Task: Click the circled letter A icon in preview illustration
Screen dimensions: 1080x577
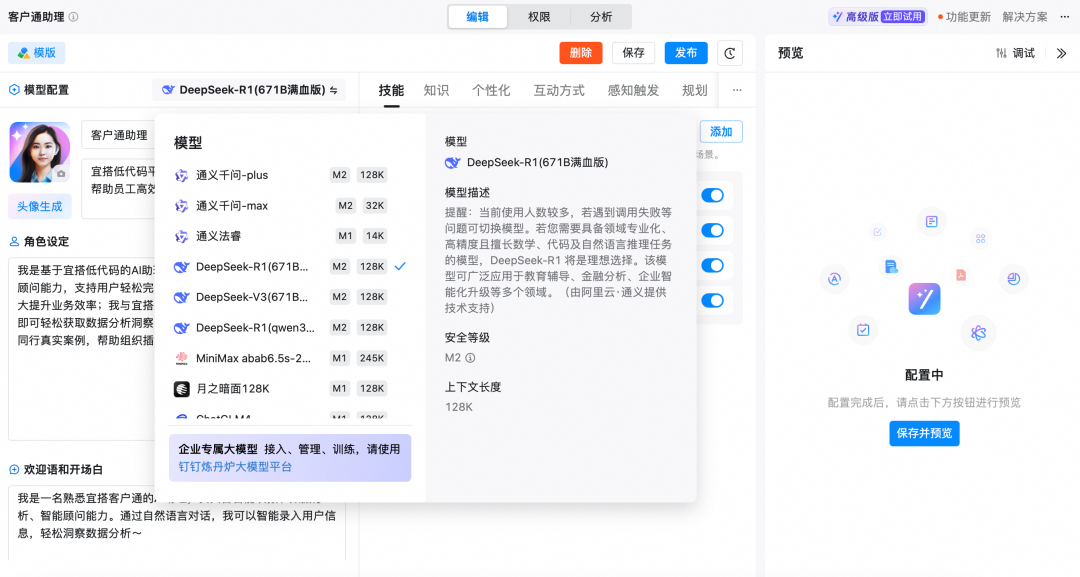Action: pos(834,278)
